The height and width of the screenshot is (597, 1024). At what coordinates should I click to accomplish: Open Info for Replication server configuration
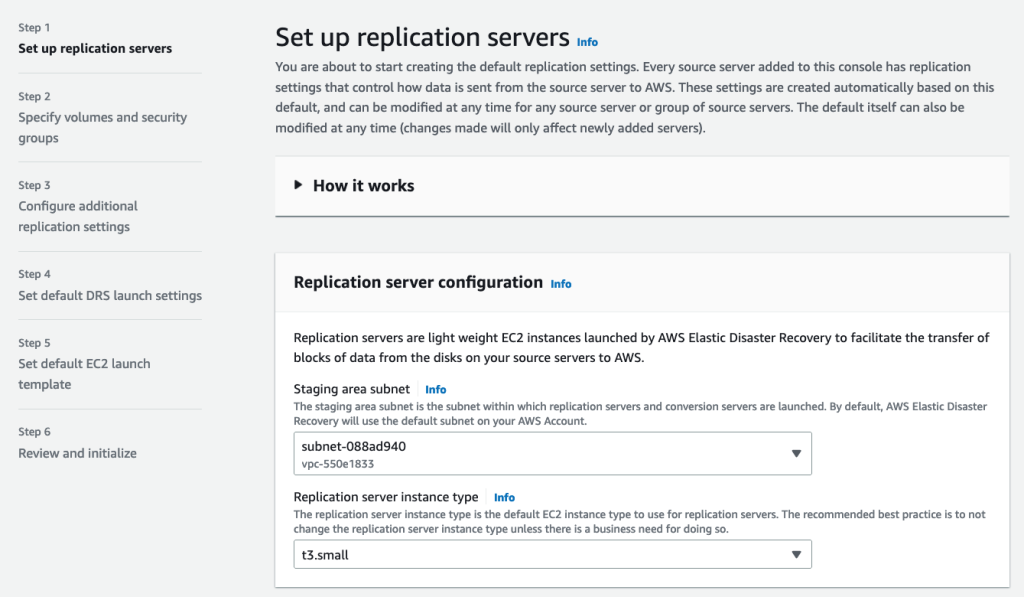click(561, 284)
